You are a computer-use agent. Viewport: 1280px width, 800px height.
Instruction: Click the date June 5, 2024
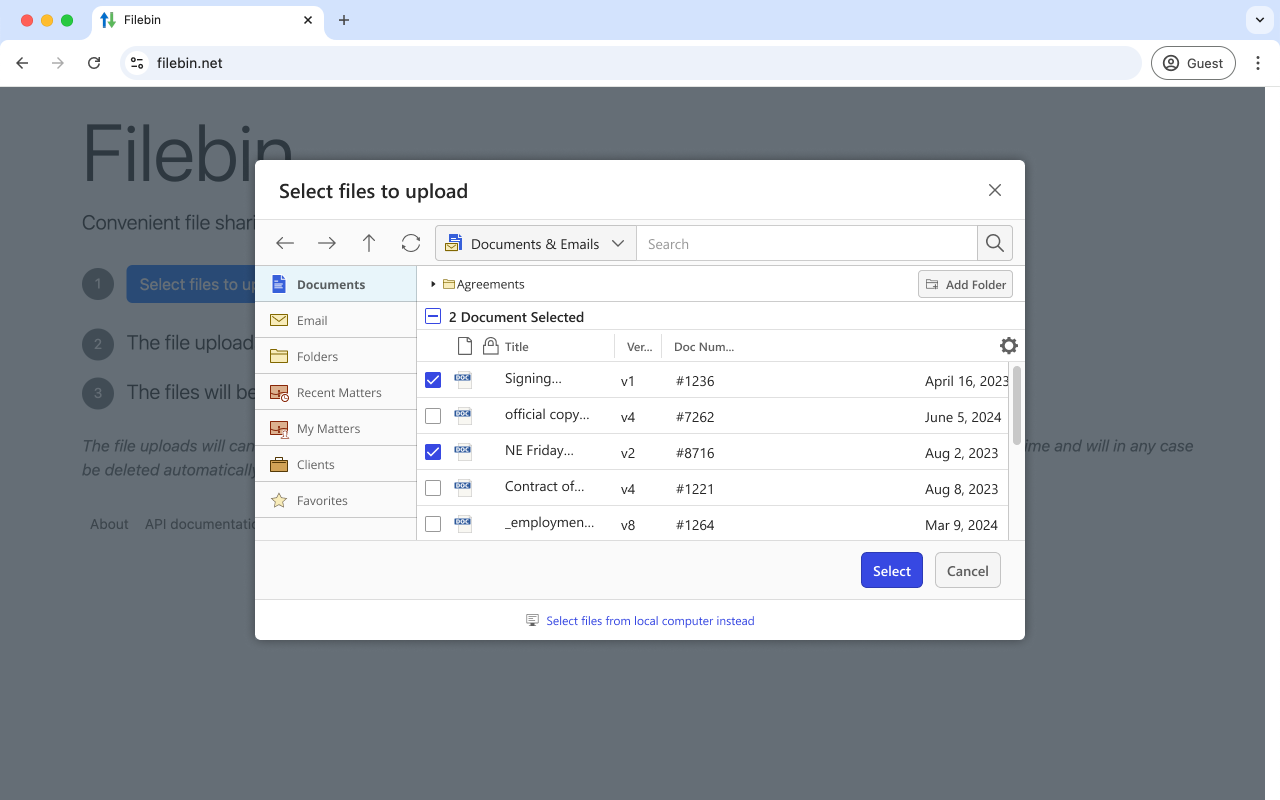[963, 417]
